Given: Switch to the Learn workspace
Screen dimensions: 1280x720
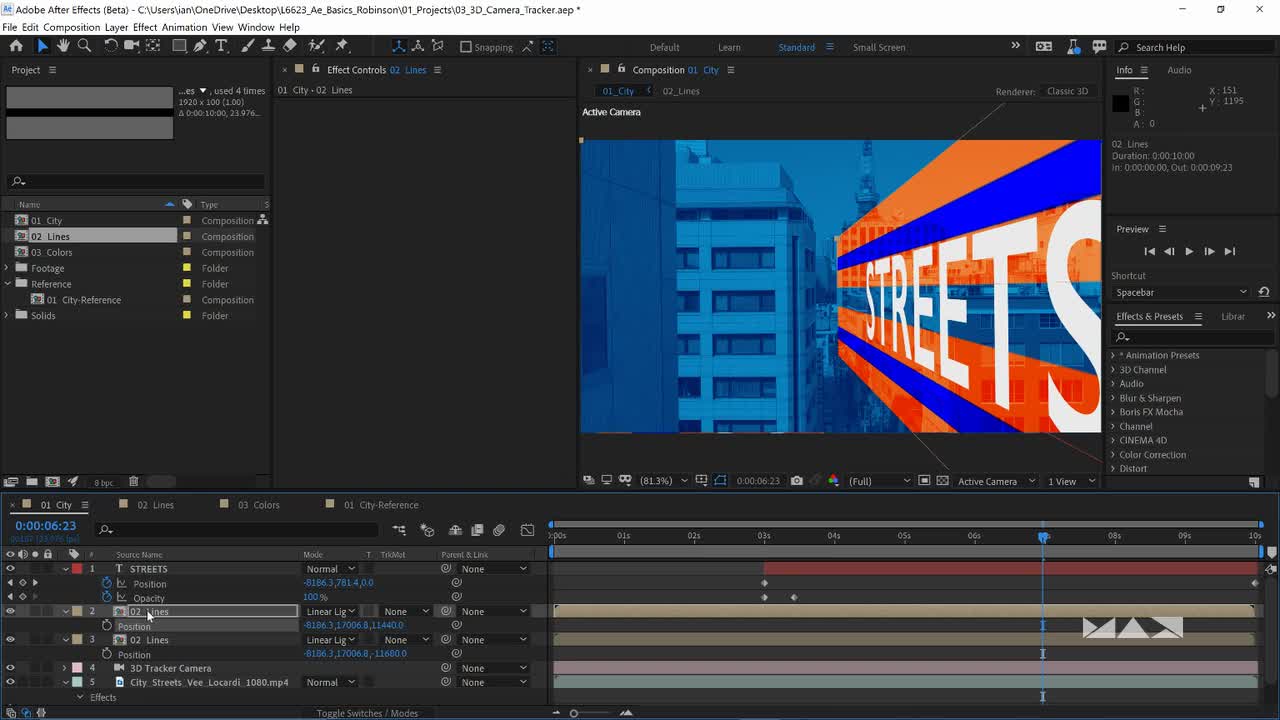Looking at the screenshot, I should click(x=729, y=47).
